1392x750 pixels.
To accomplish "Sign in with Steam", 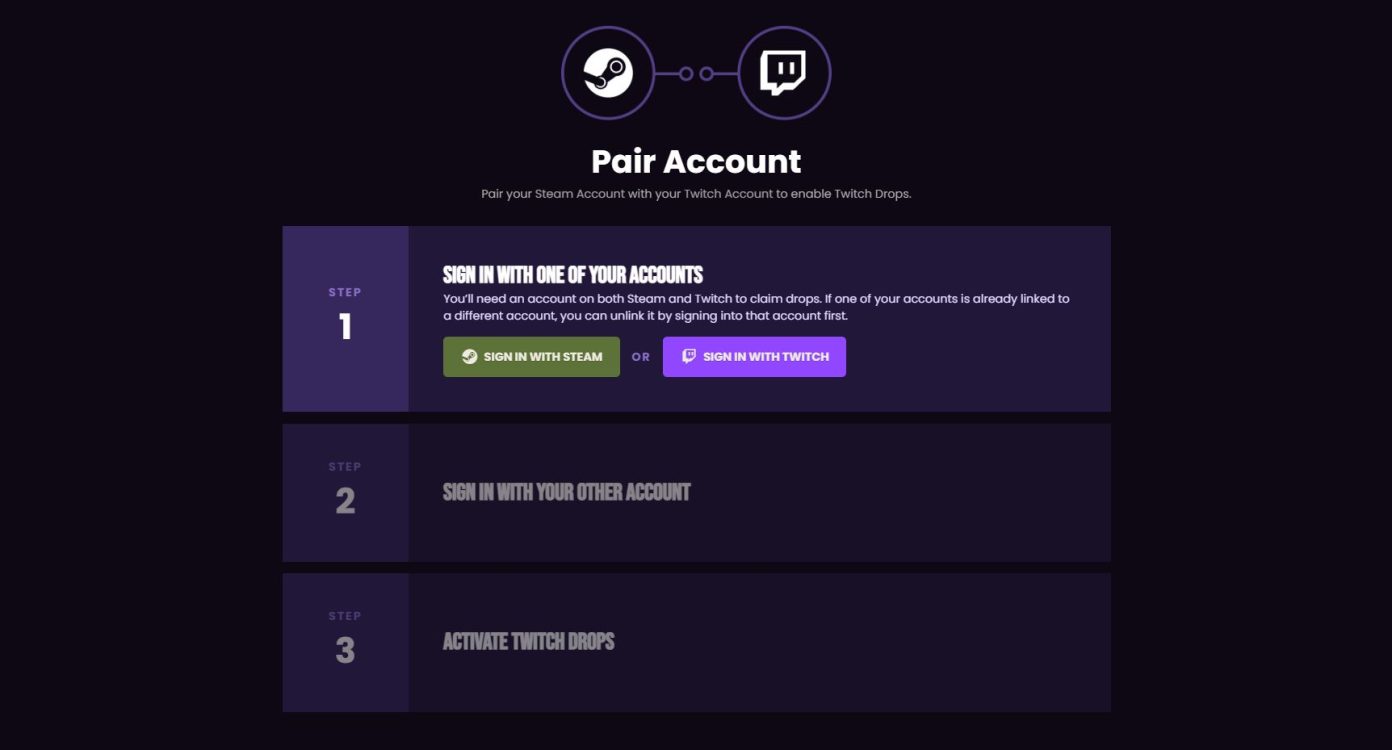I will 531,356.
